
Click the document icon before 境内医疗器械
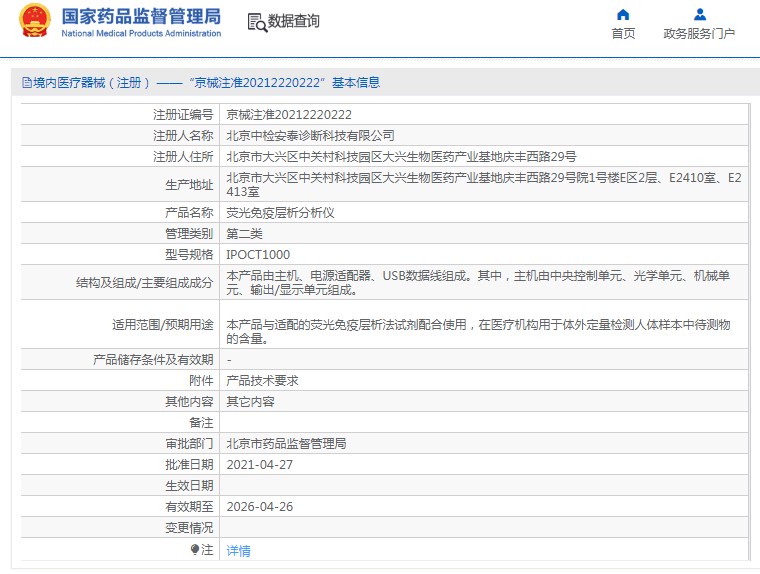coord(26,83)
